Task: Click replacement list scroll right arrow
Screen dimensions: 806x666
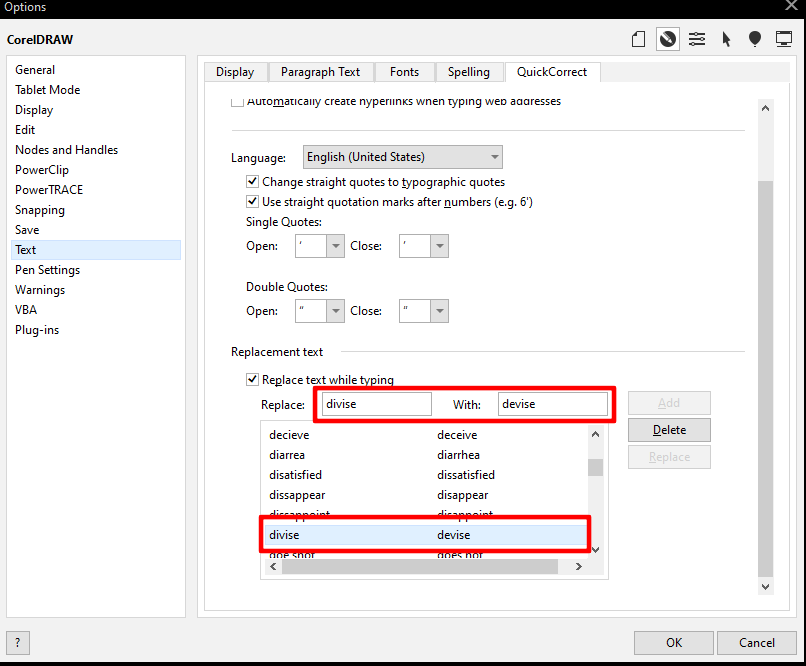Action: click(579, 566)
